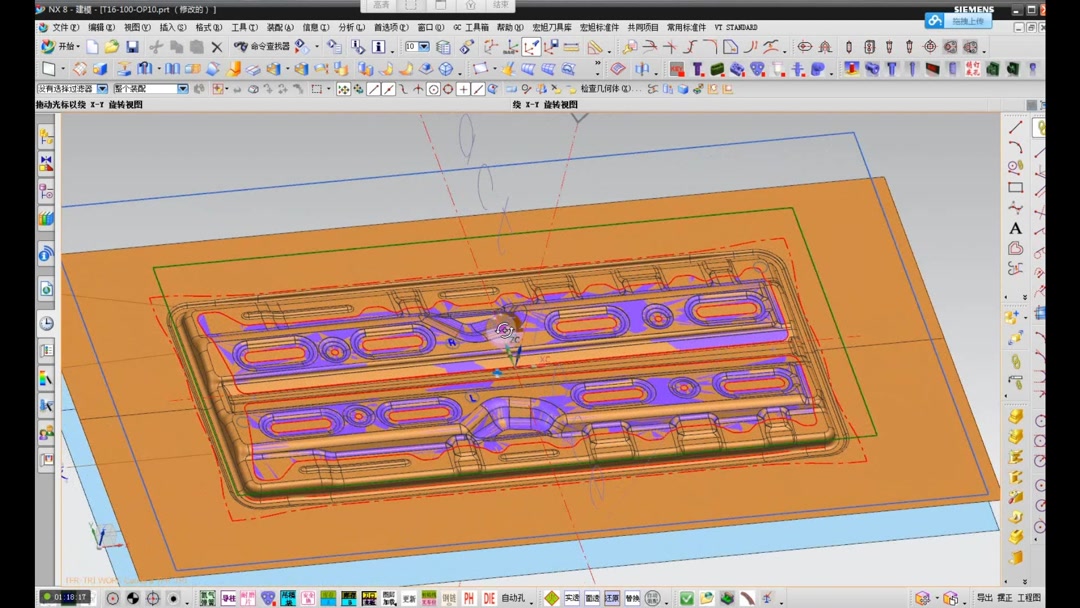Viewport: 1080px width, 608px height.
Task: Open the File (文件) menu
Action: [65, 28]
